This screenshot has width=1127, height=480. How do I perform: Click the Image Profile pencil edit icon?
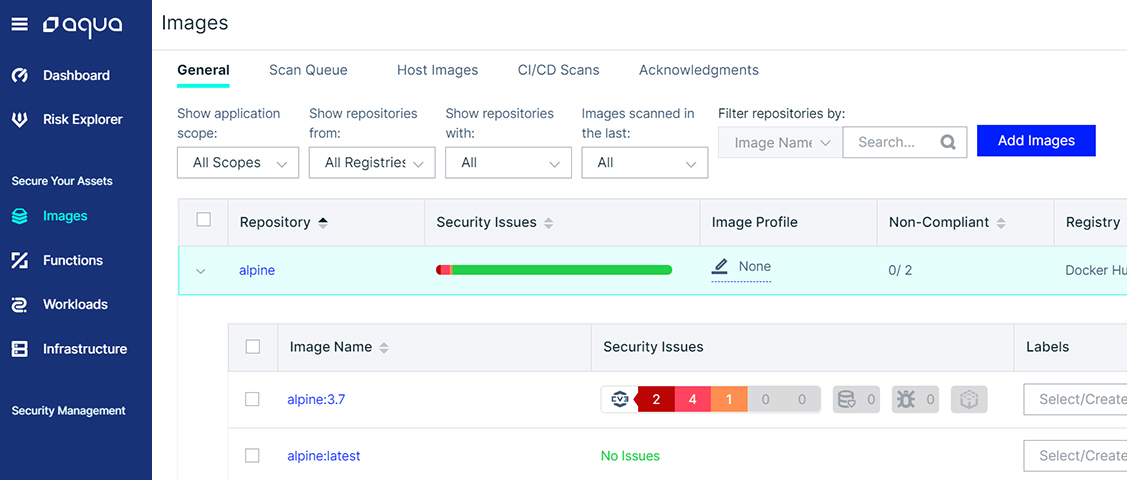719,267
